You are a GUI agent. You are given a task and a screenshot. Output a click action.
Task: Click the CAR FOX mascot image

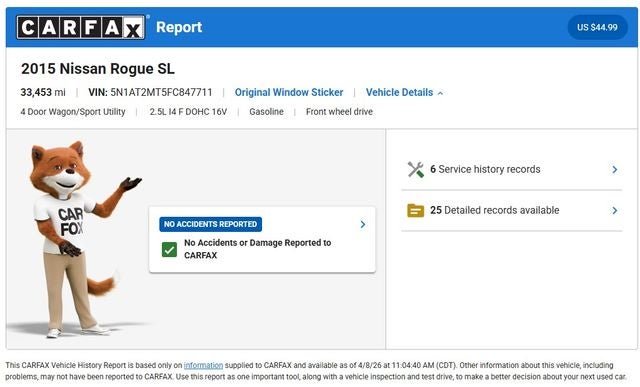(80, 239)
